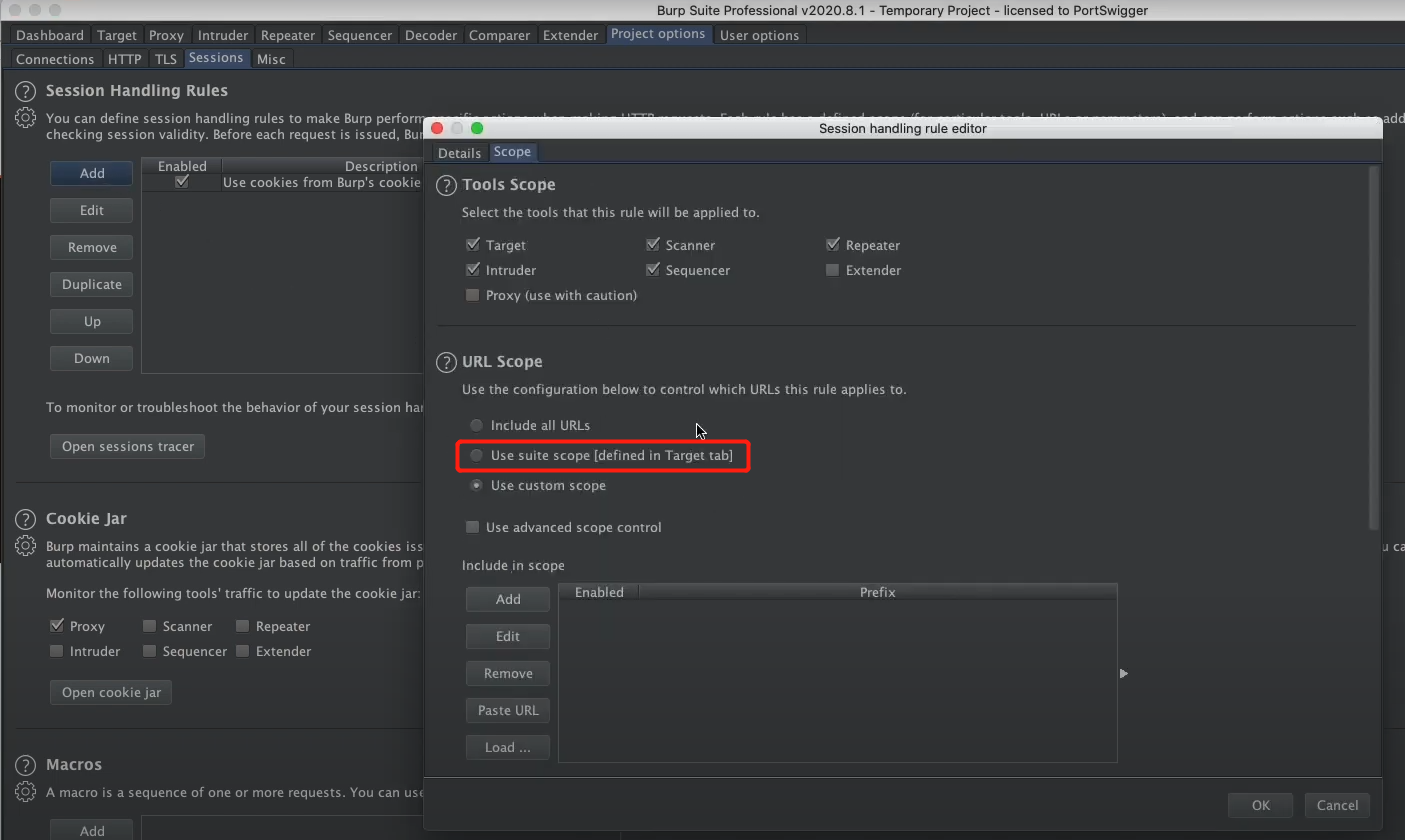Click the rule editor vertical scrollbar
This screenshot has width=1405, height=840.
(1374, 348)
